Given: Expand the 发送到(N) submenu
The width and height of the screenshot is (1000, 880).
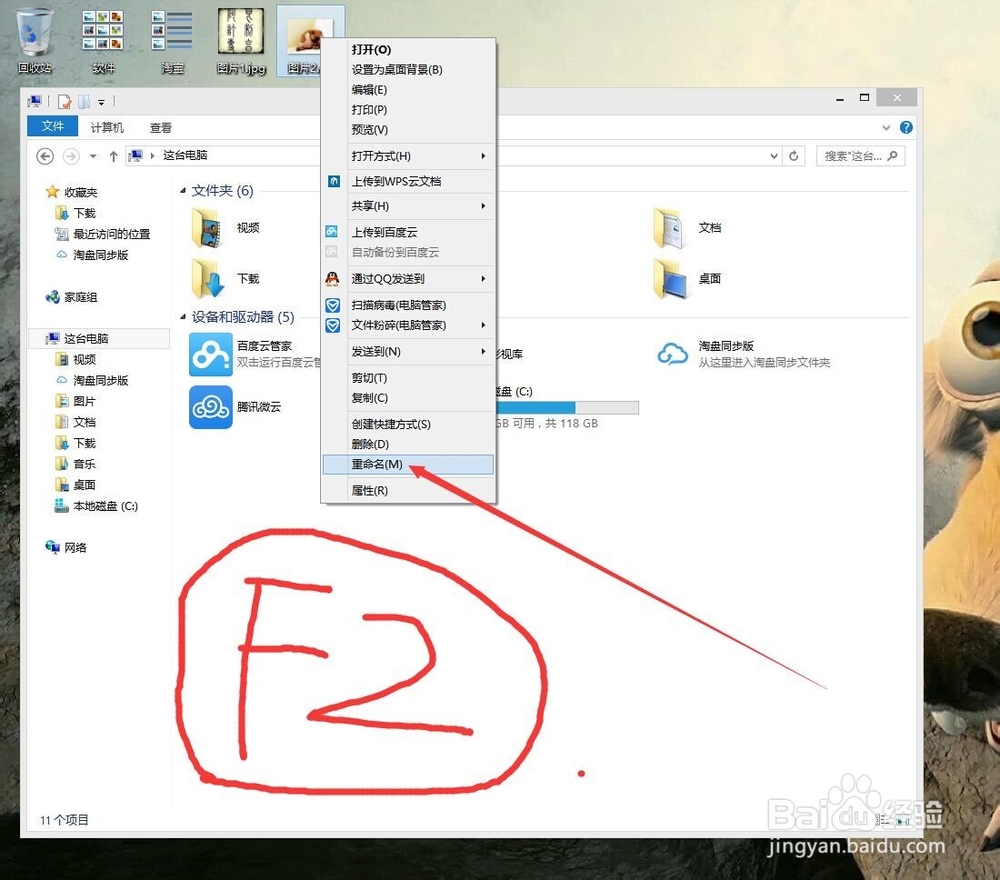Looking at the screenshot, I should (408, 351).
